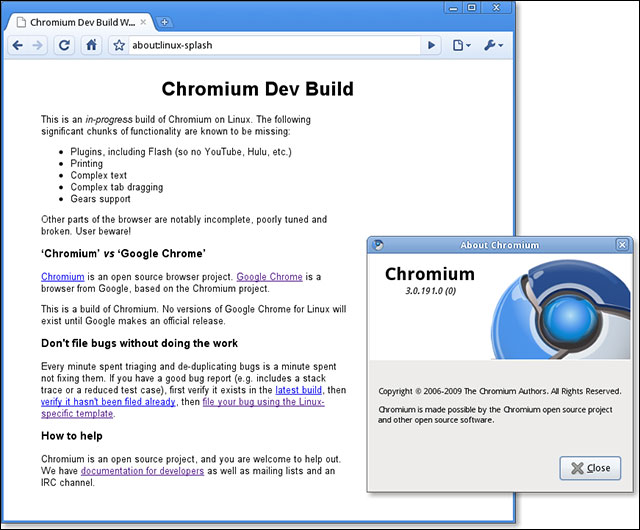640x530 pixels.
Task: Open the wrench tools menu
Action: pos(493,45)
